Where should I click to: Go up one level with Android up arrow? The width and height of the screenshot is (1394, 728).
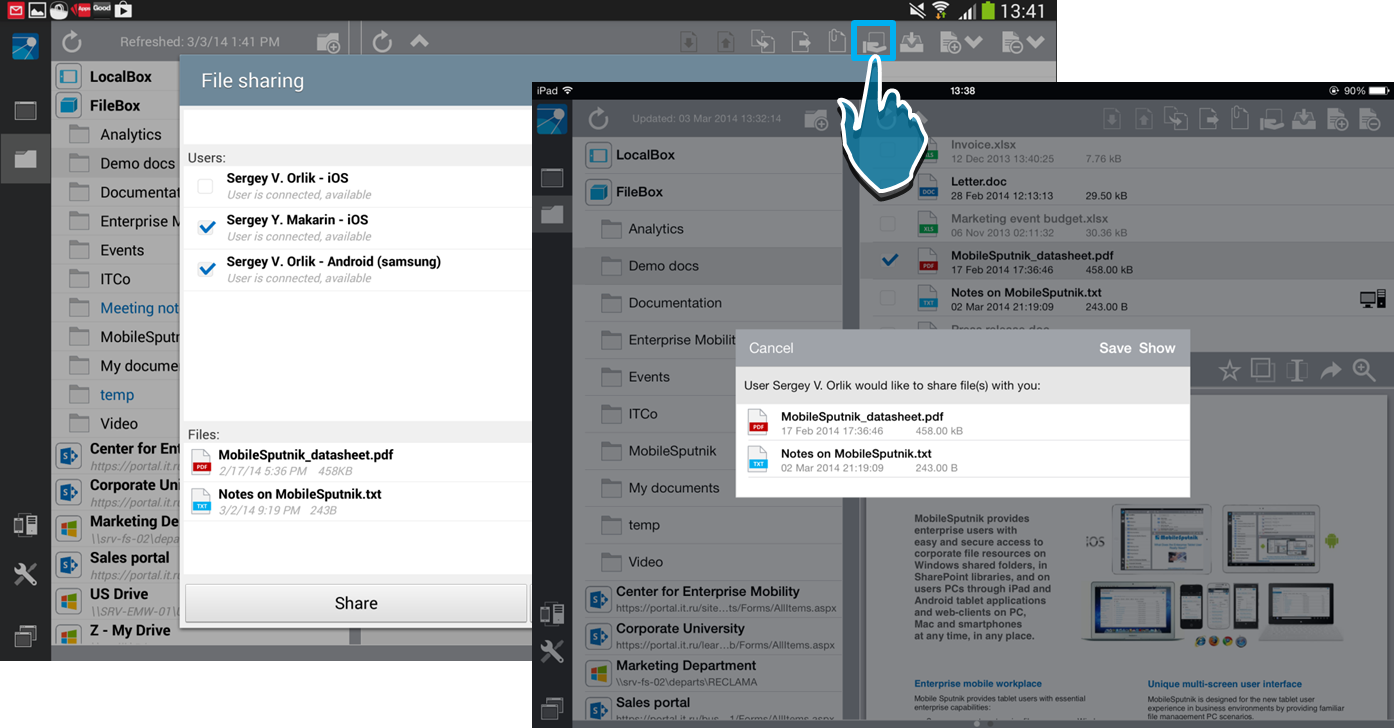tap(419, 41)
